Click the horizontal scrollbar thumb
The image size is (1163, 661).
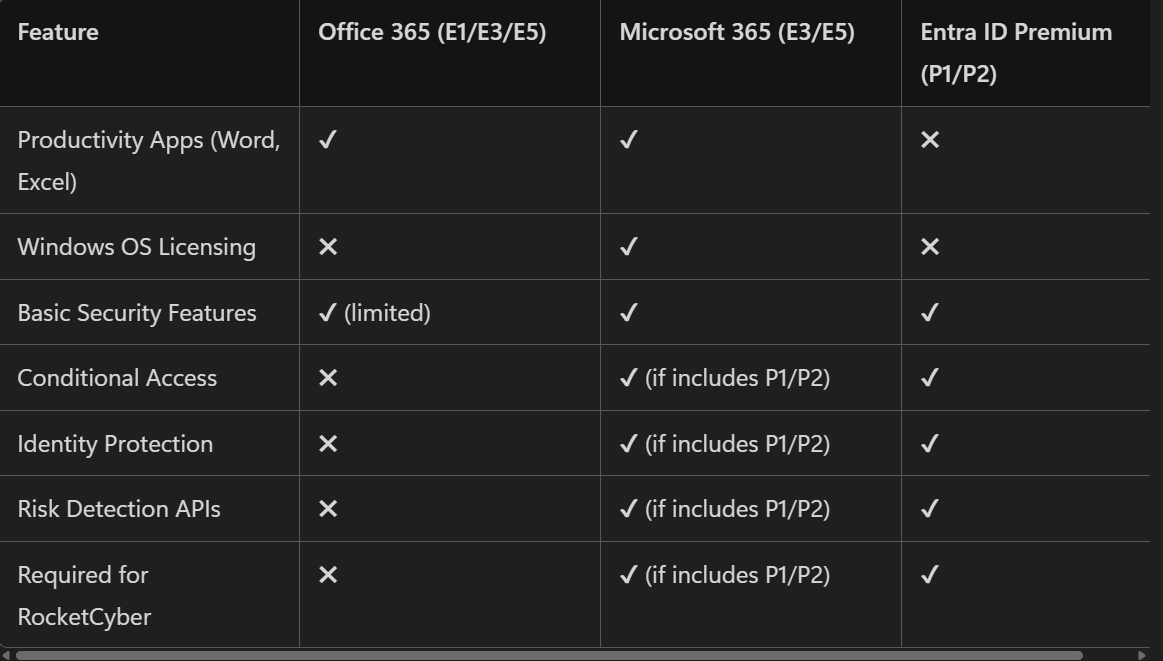(x=550, y=656)
